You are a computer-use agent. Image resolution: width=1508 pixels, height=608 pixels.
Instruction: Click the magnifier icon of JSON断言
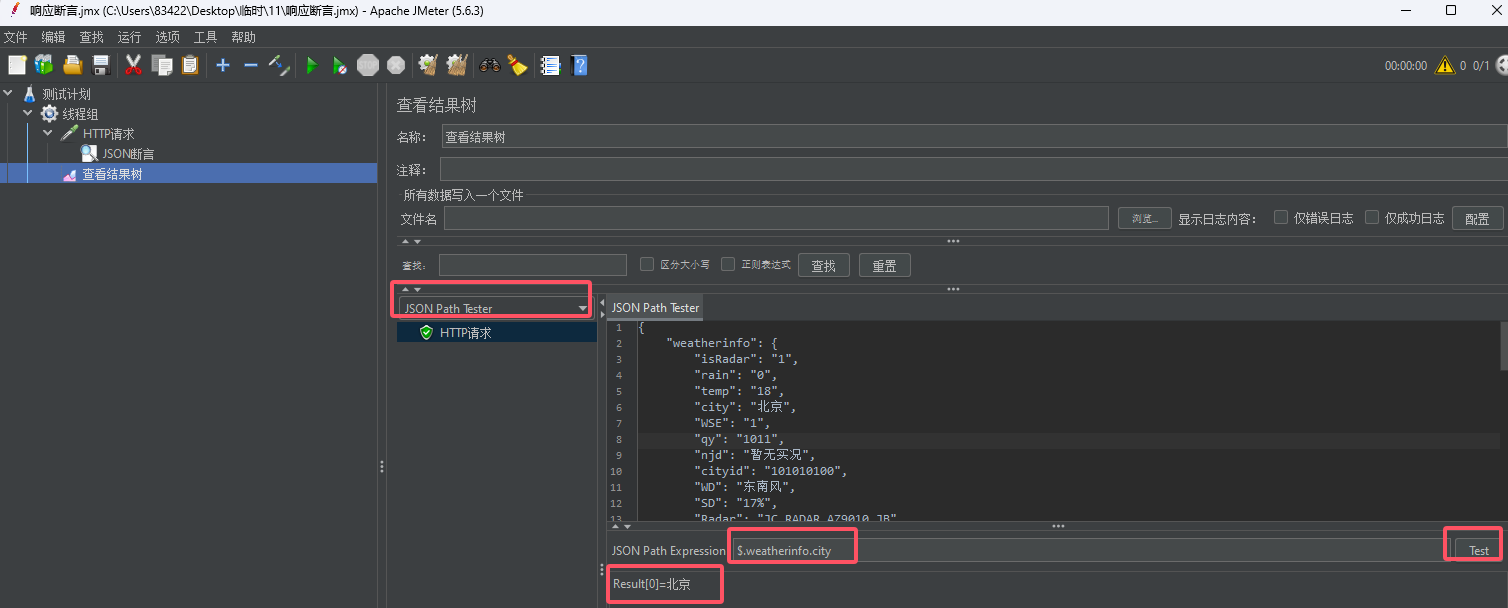(x=89, y=153)
